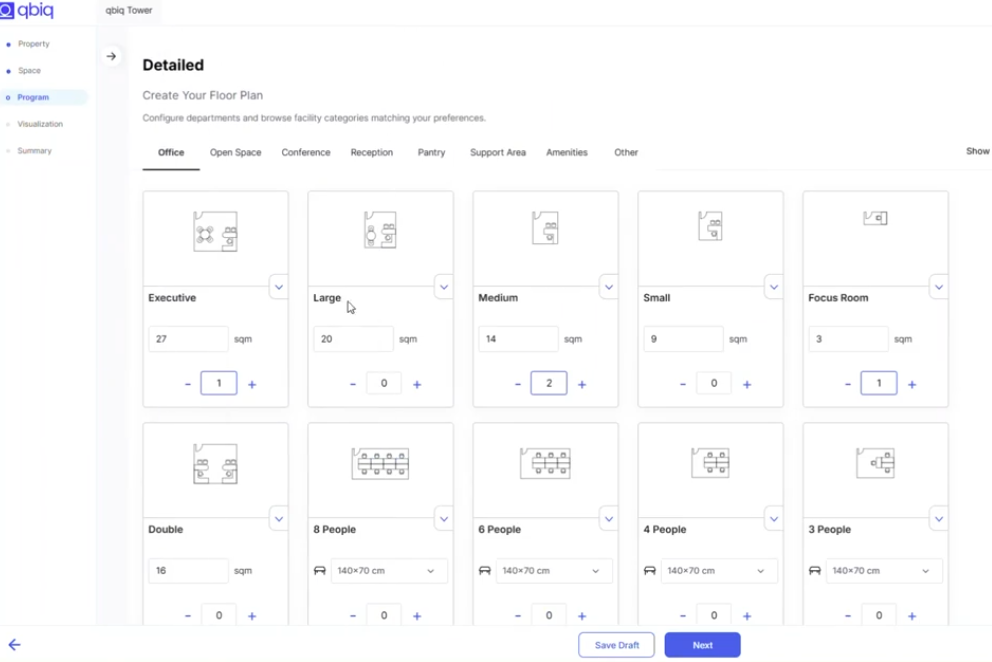Click the 4 People room layout icon
The width and height of the screenshot is (992, 662).
[x=710, y=462]
